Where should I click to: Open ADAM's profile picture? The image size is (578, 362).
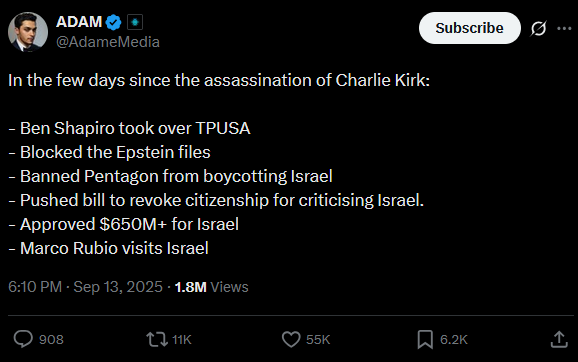coord(28,32)
